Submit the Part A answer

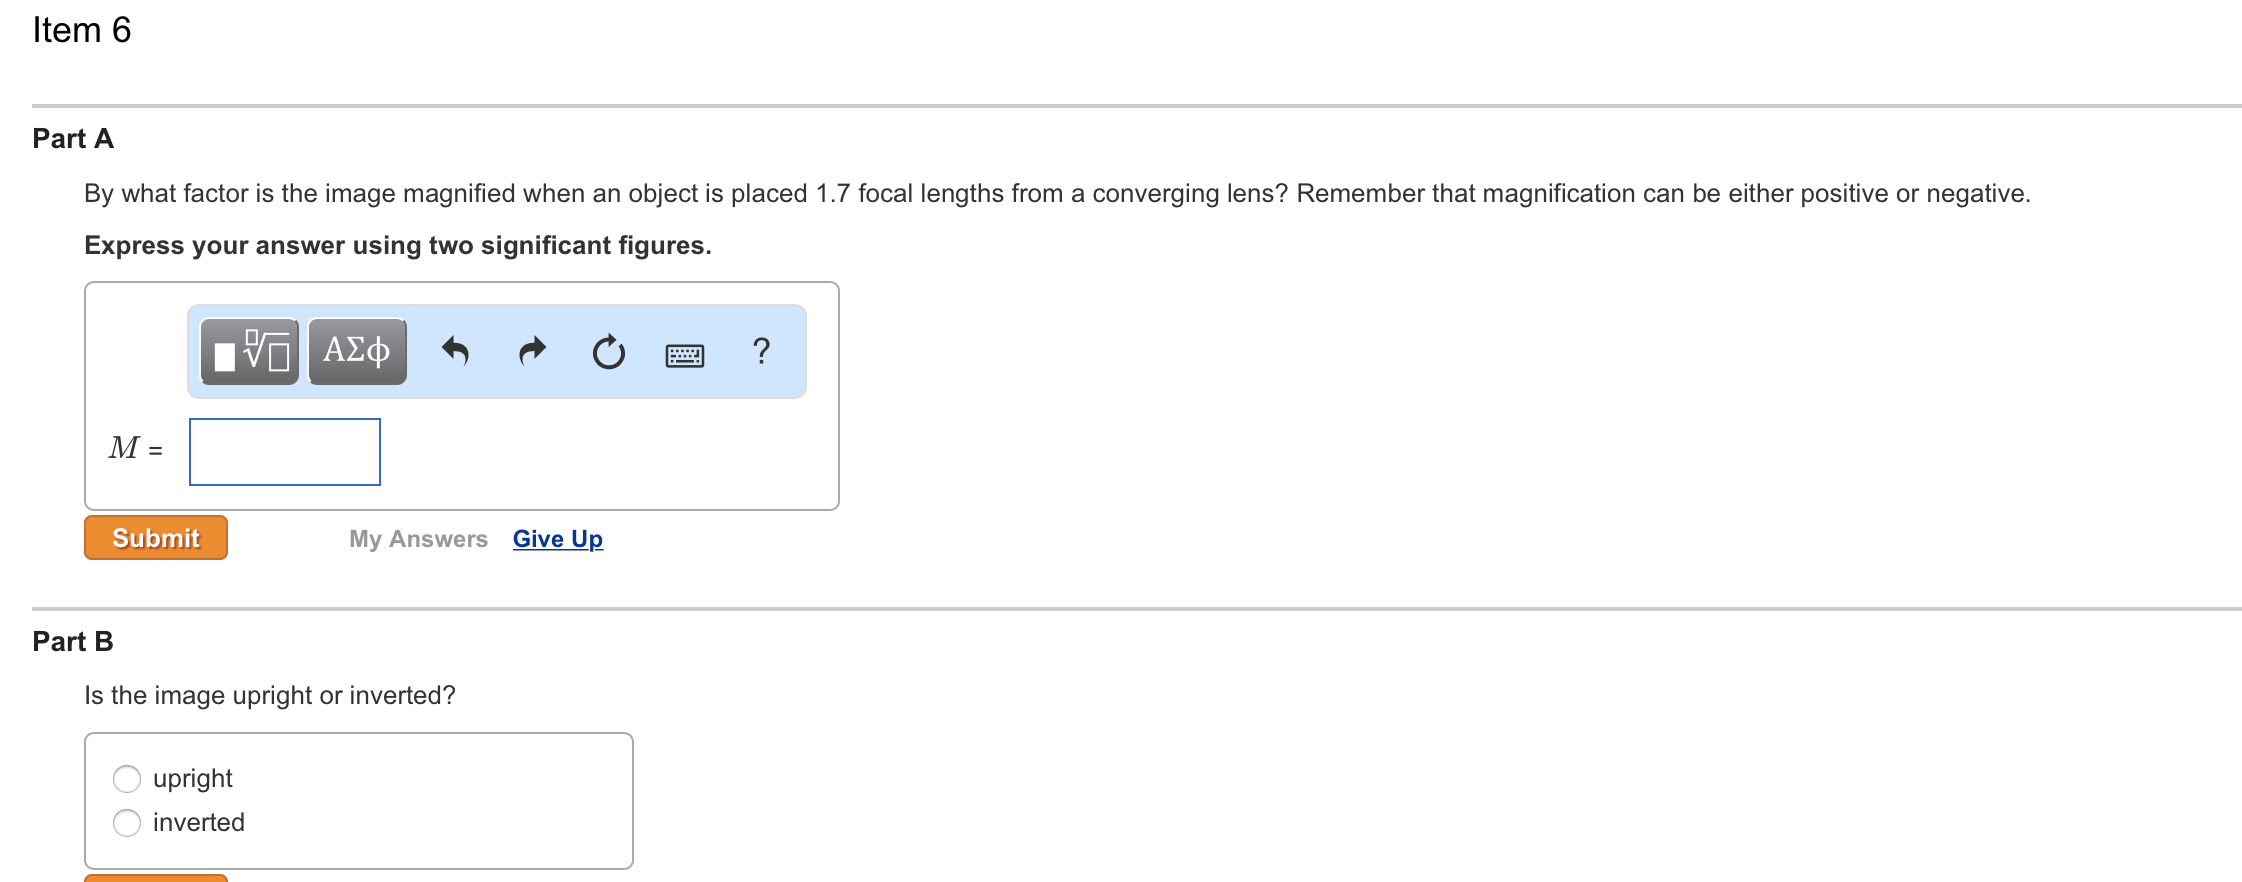click(x=156, y=538)
